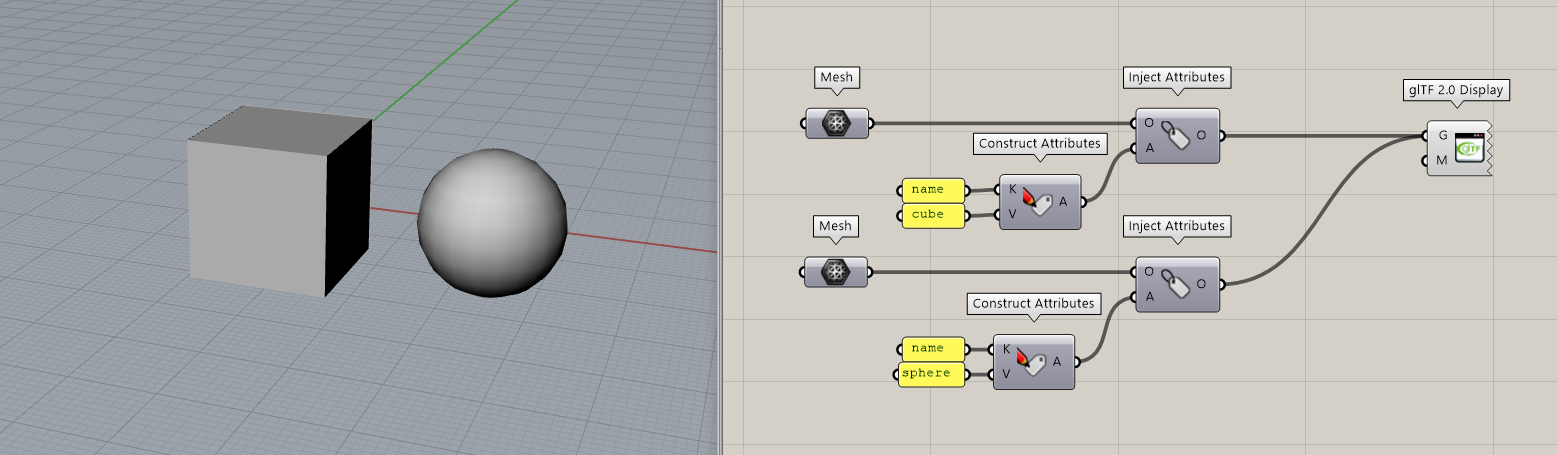
Task: Click the 'glTF 2.0 Display' label tag
Action: click(x=1456, y=90)
